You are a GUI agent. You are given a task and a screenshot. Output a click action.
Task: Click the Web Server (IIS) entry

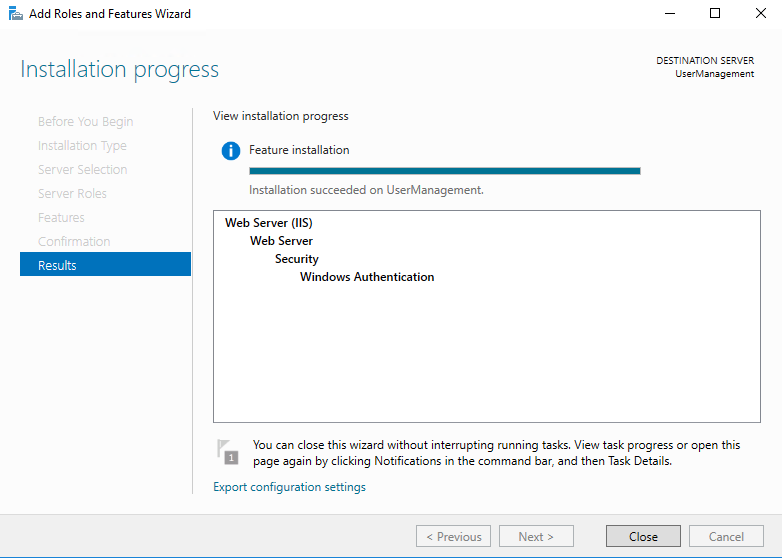tap(269, 223)
